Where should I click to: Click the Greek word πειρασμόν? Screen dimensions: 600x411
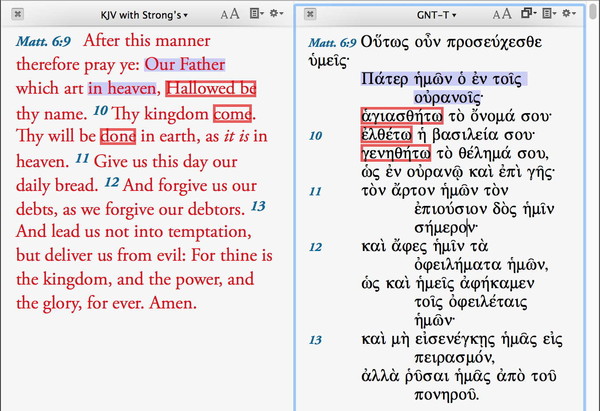coord(454,358)
